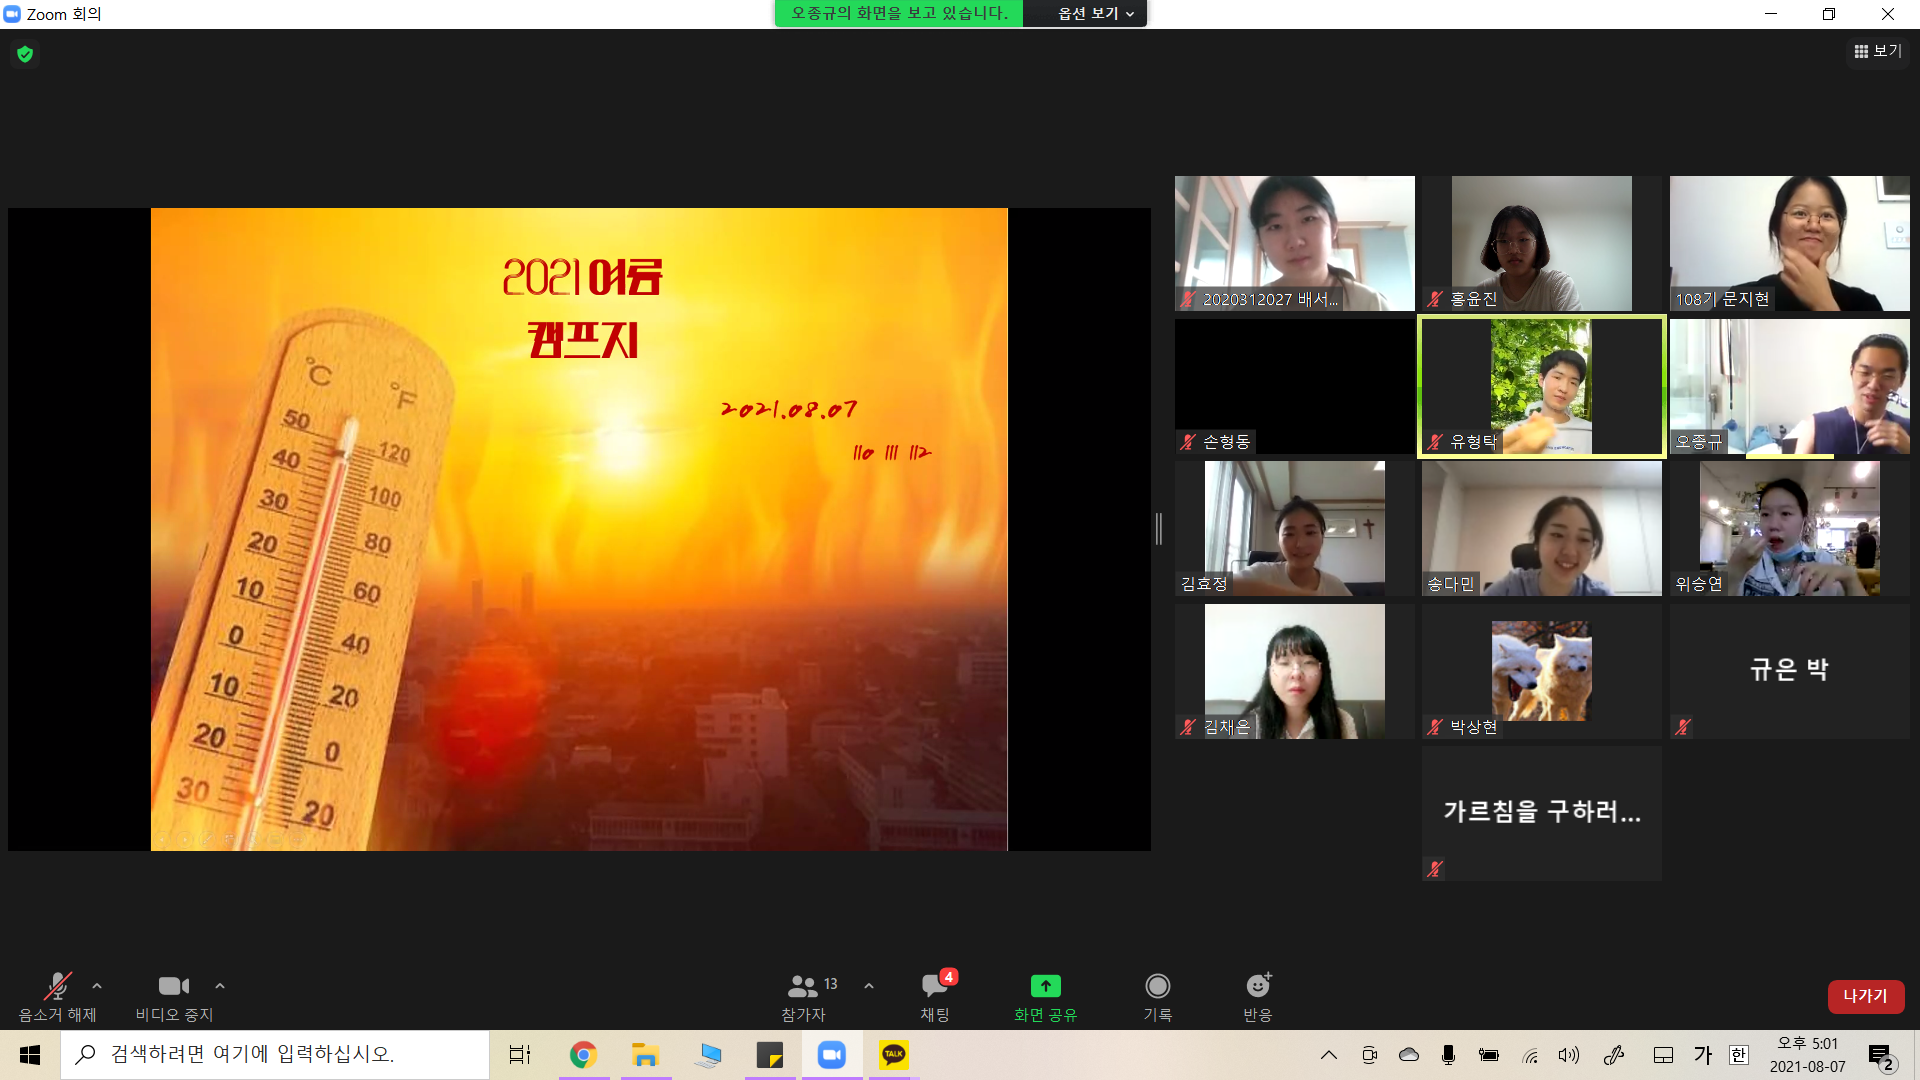The height and width of the screenshot is (1080, 1920).
Task: Select 유형탁's highlighted video thumbnail
Action: [x=1541, y=387]
